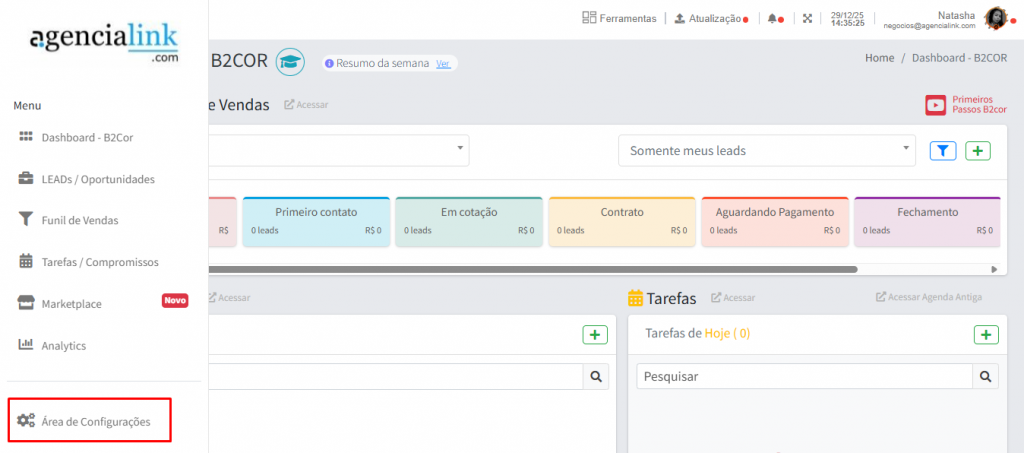Click the Primeiros Passos B2cor video icon
This screenshot has width=1024, height=453.
click(x=936, y=105)
